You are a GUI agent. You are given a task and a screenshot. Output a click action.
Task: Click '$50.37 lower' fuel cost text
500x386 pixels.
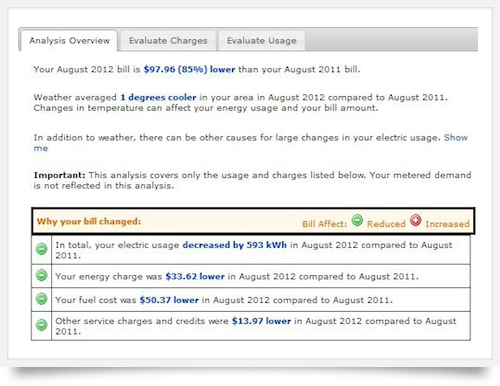[x=169, y=300]
